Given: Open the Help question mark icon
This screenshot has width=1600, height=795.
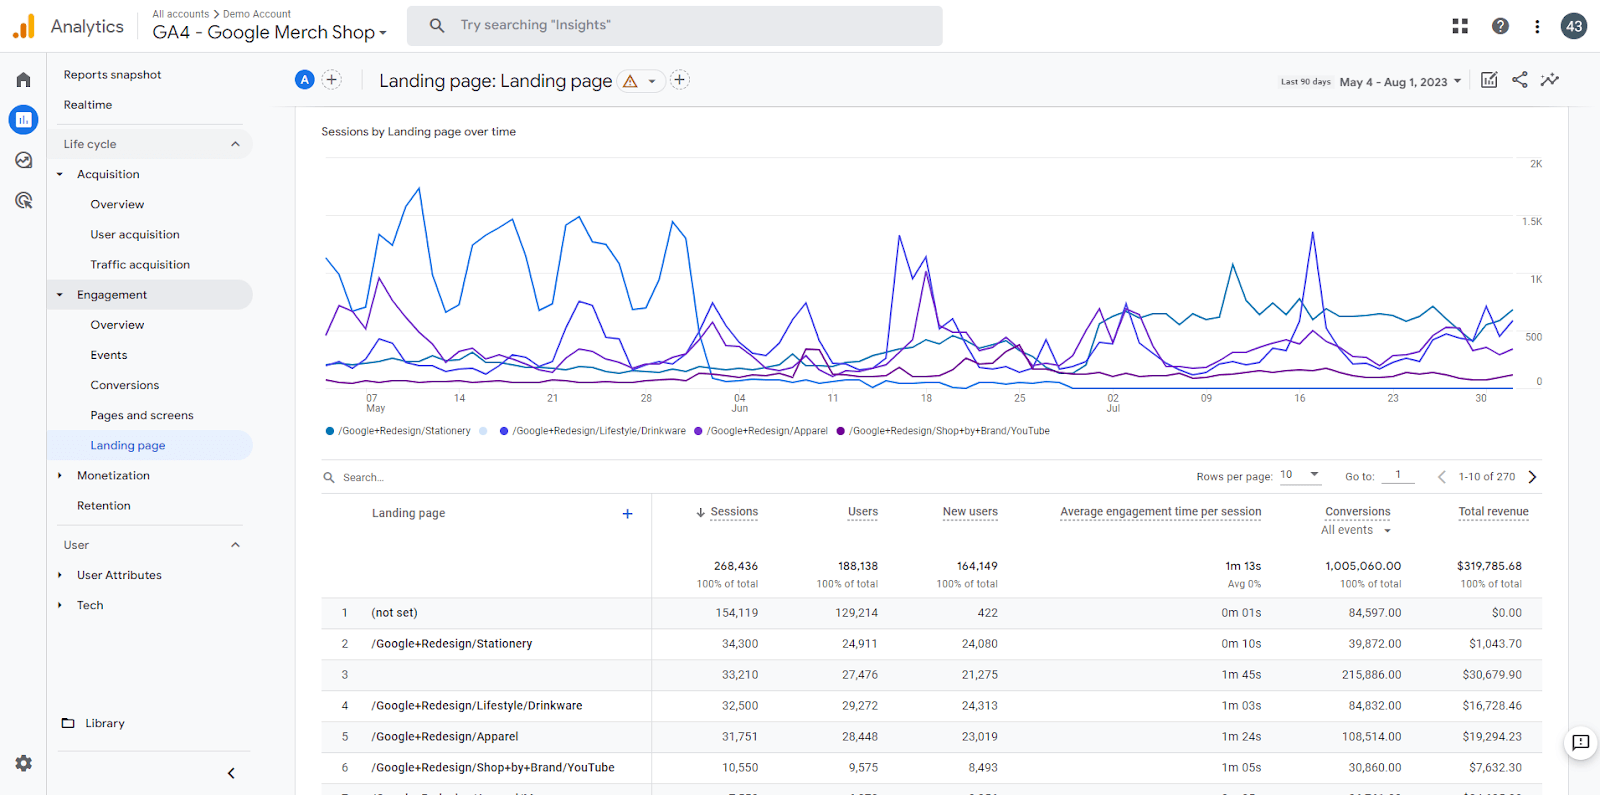Looking at the screenshot, I should (x=1500, y=26).
